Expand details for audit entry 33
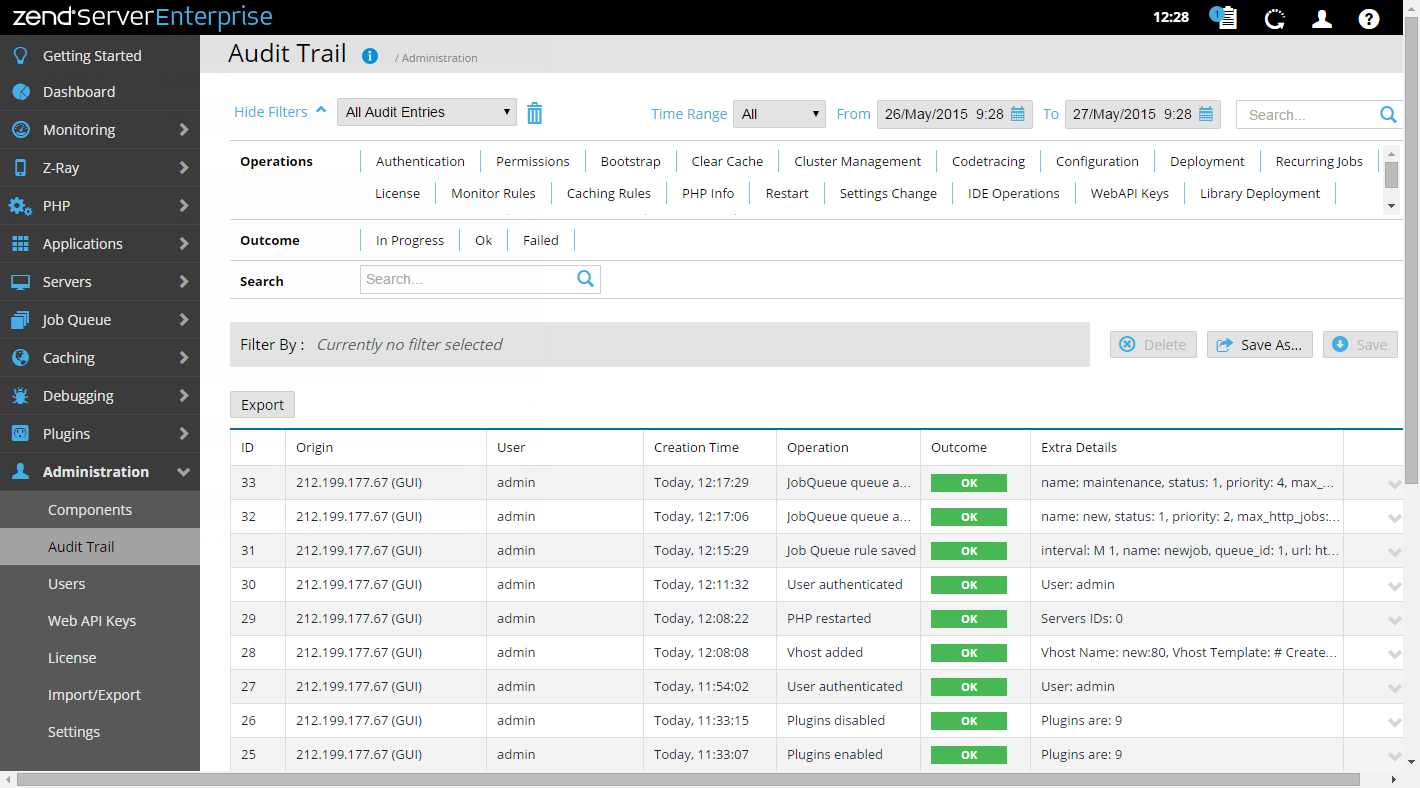This screenshot has height=788, width=1420. point(1394,484)
